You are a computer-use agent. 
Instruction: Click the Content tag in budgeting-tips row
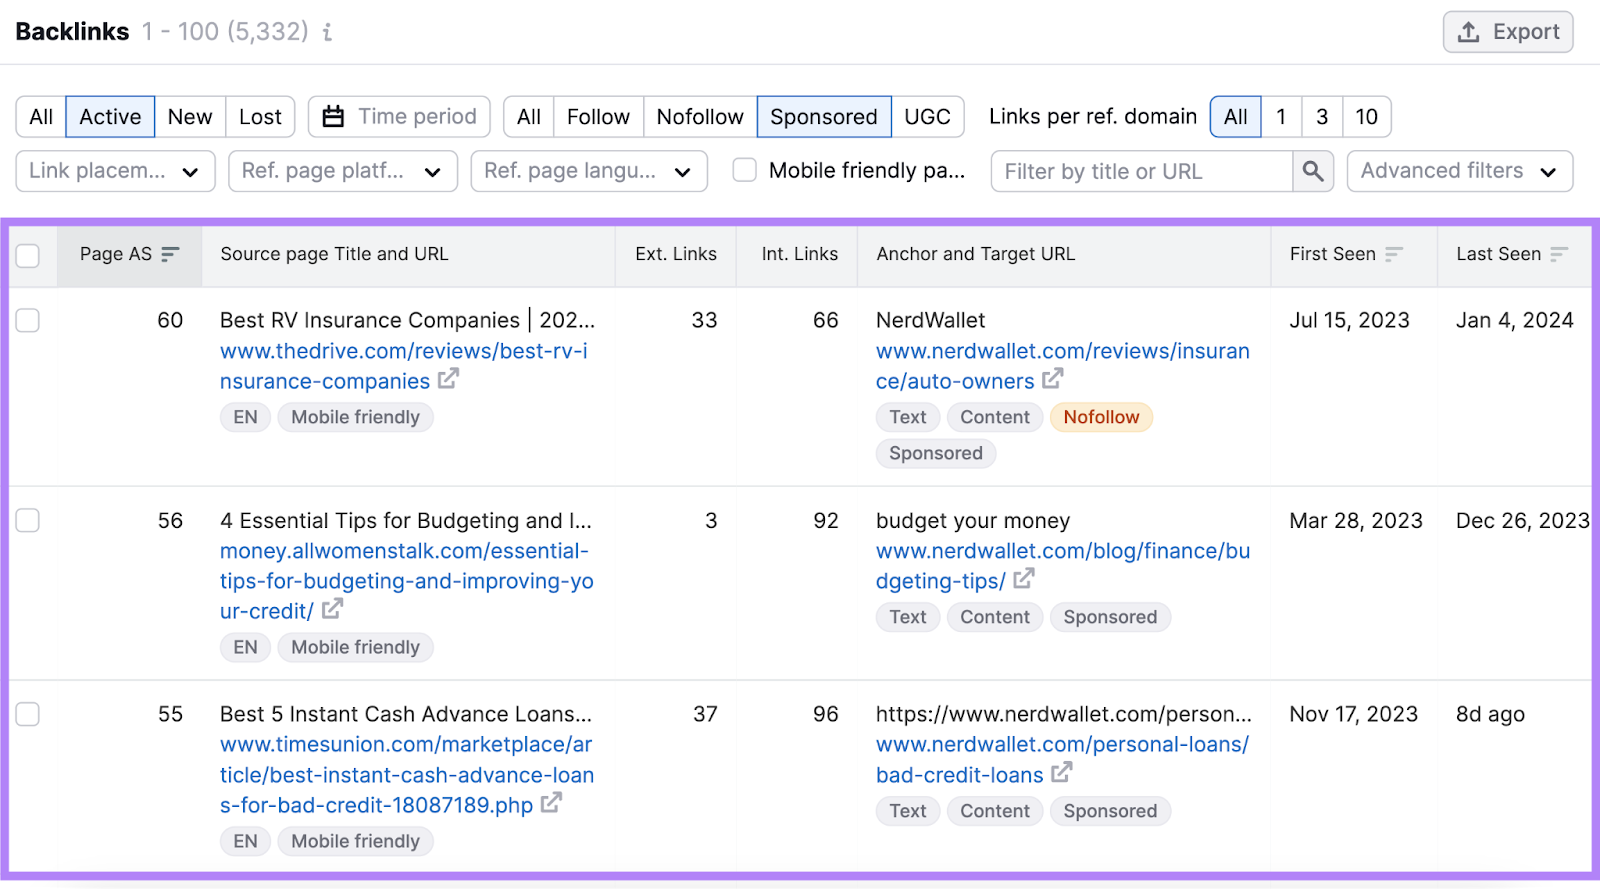[x=995, y=617]
